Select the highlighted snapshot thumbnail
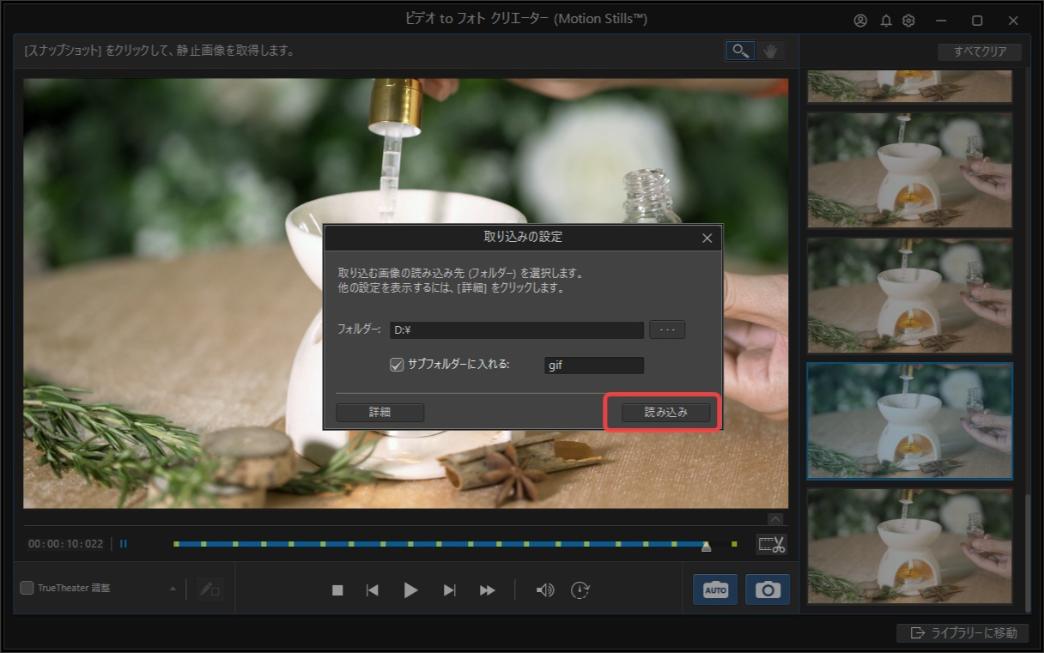Screen dimensions: 1044x653 908,420
